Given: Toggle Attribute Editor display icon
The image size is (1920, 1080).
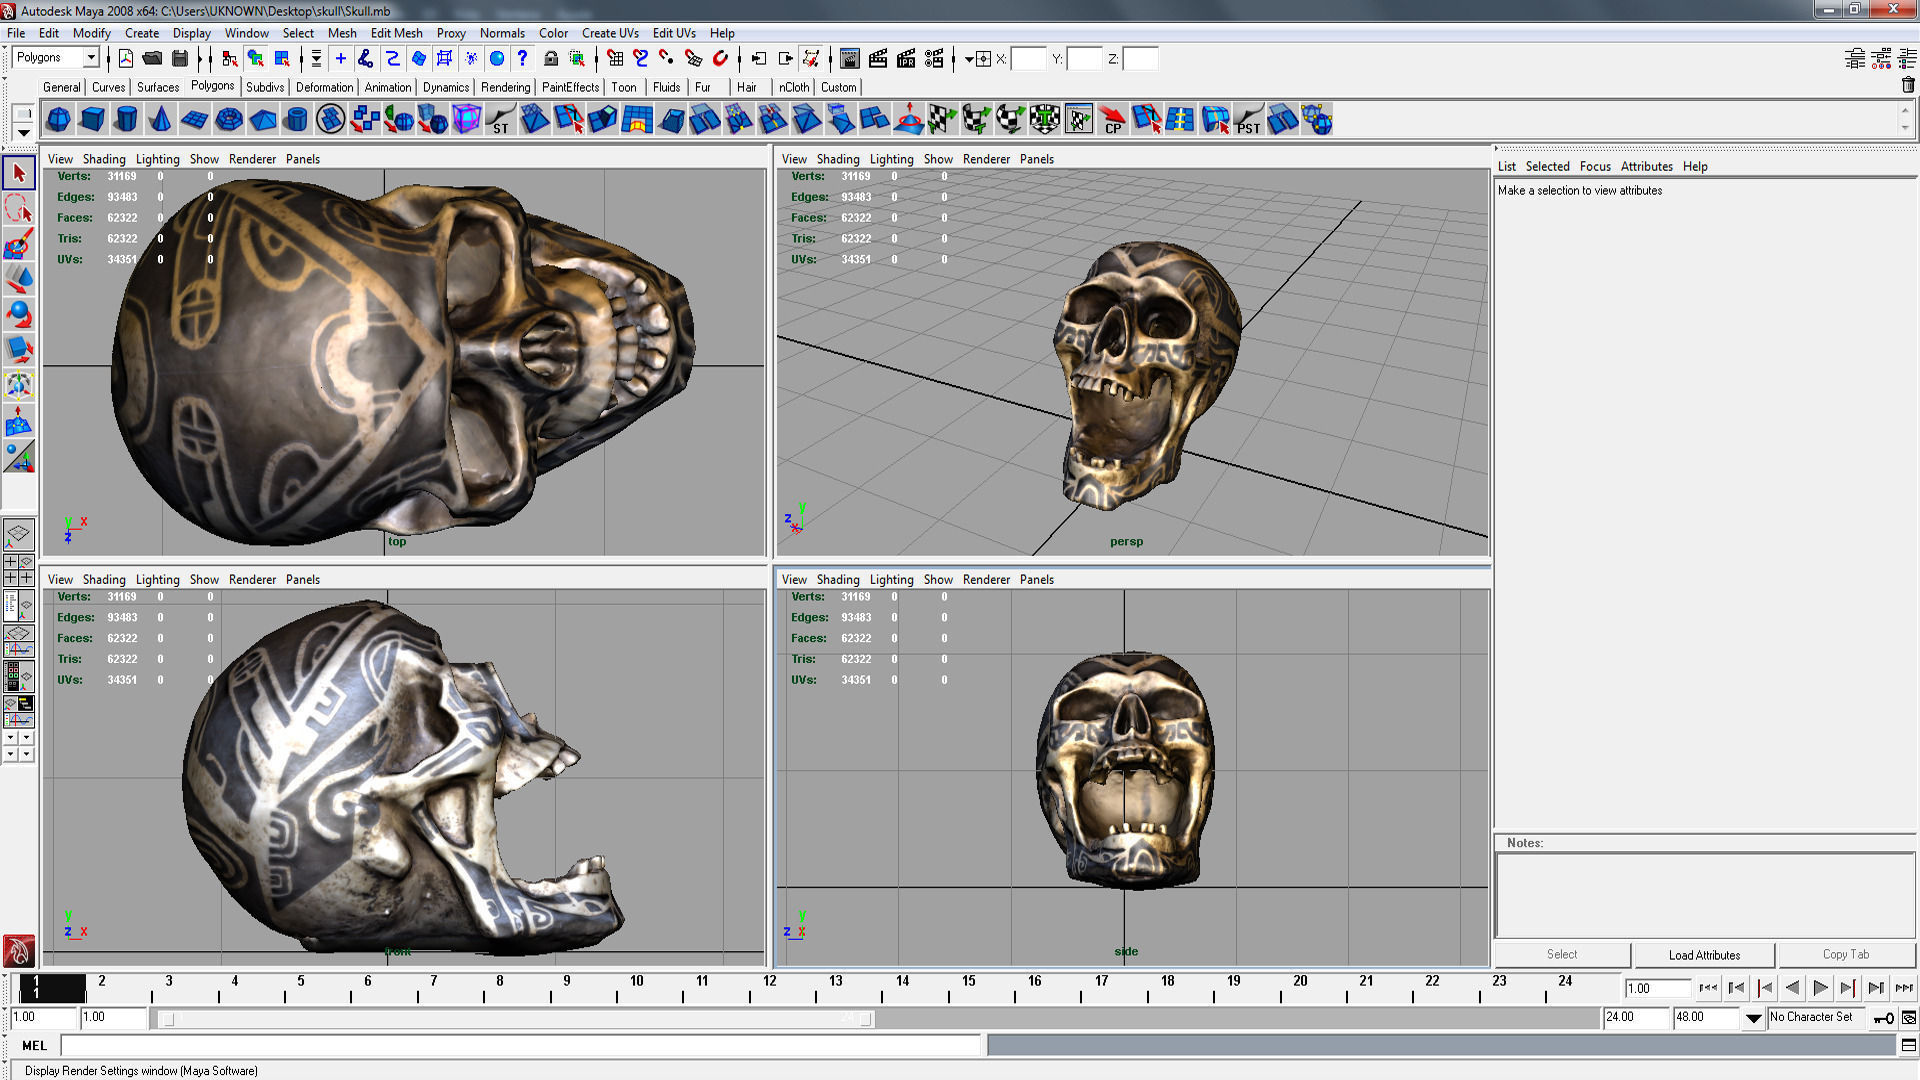Looking at the screenshot, I should (x=1855, y=59).
